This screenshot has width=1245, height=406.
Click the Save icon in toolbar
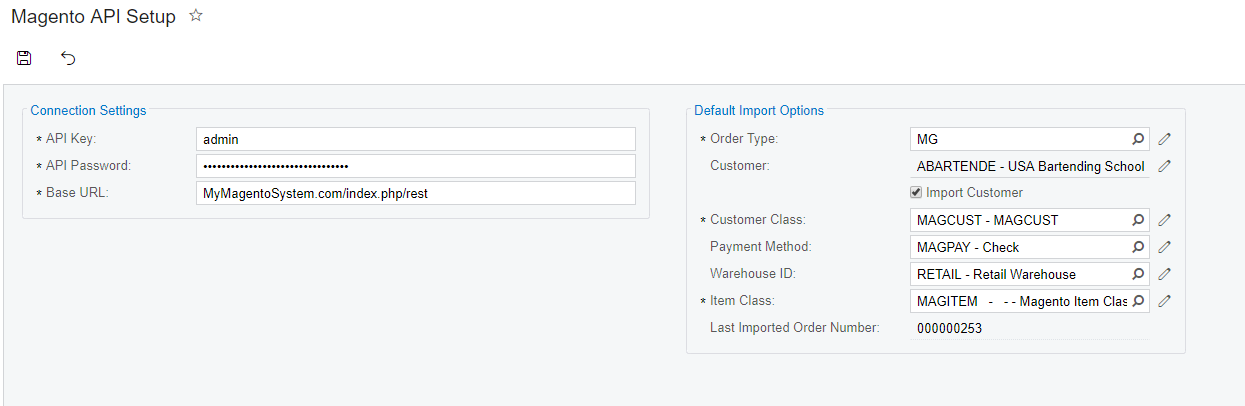pyautogui.click(x=24, y=58)
